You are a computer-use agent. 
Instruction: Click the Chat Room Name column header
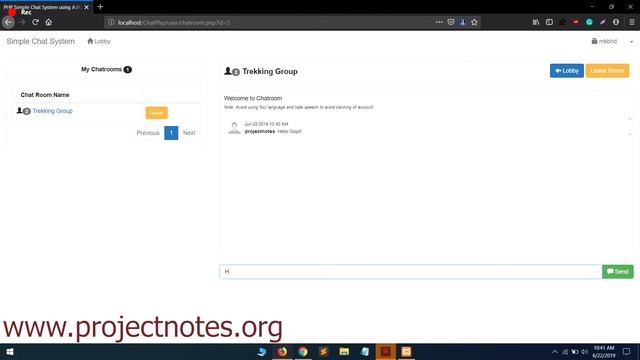pyautogui.click(x=45, y=95)
